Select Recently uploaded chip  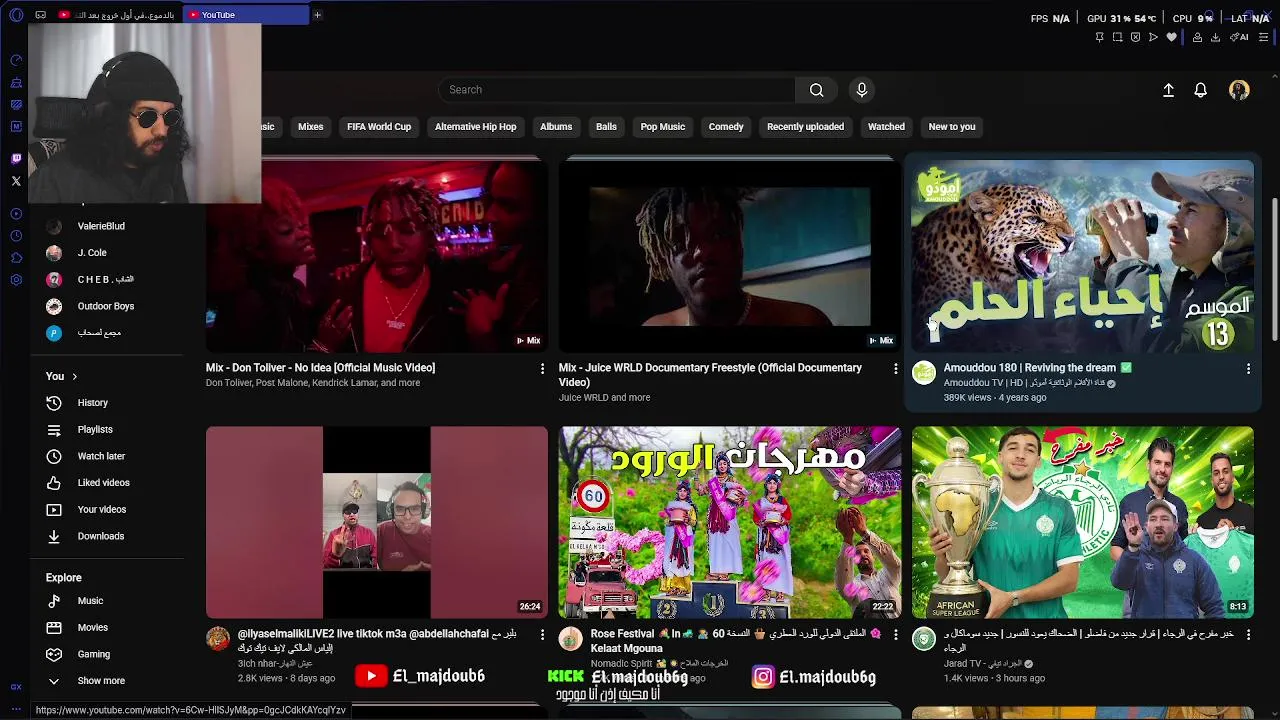coord(805,127)
